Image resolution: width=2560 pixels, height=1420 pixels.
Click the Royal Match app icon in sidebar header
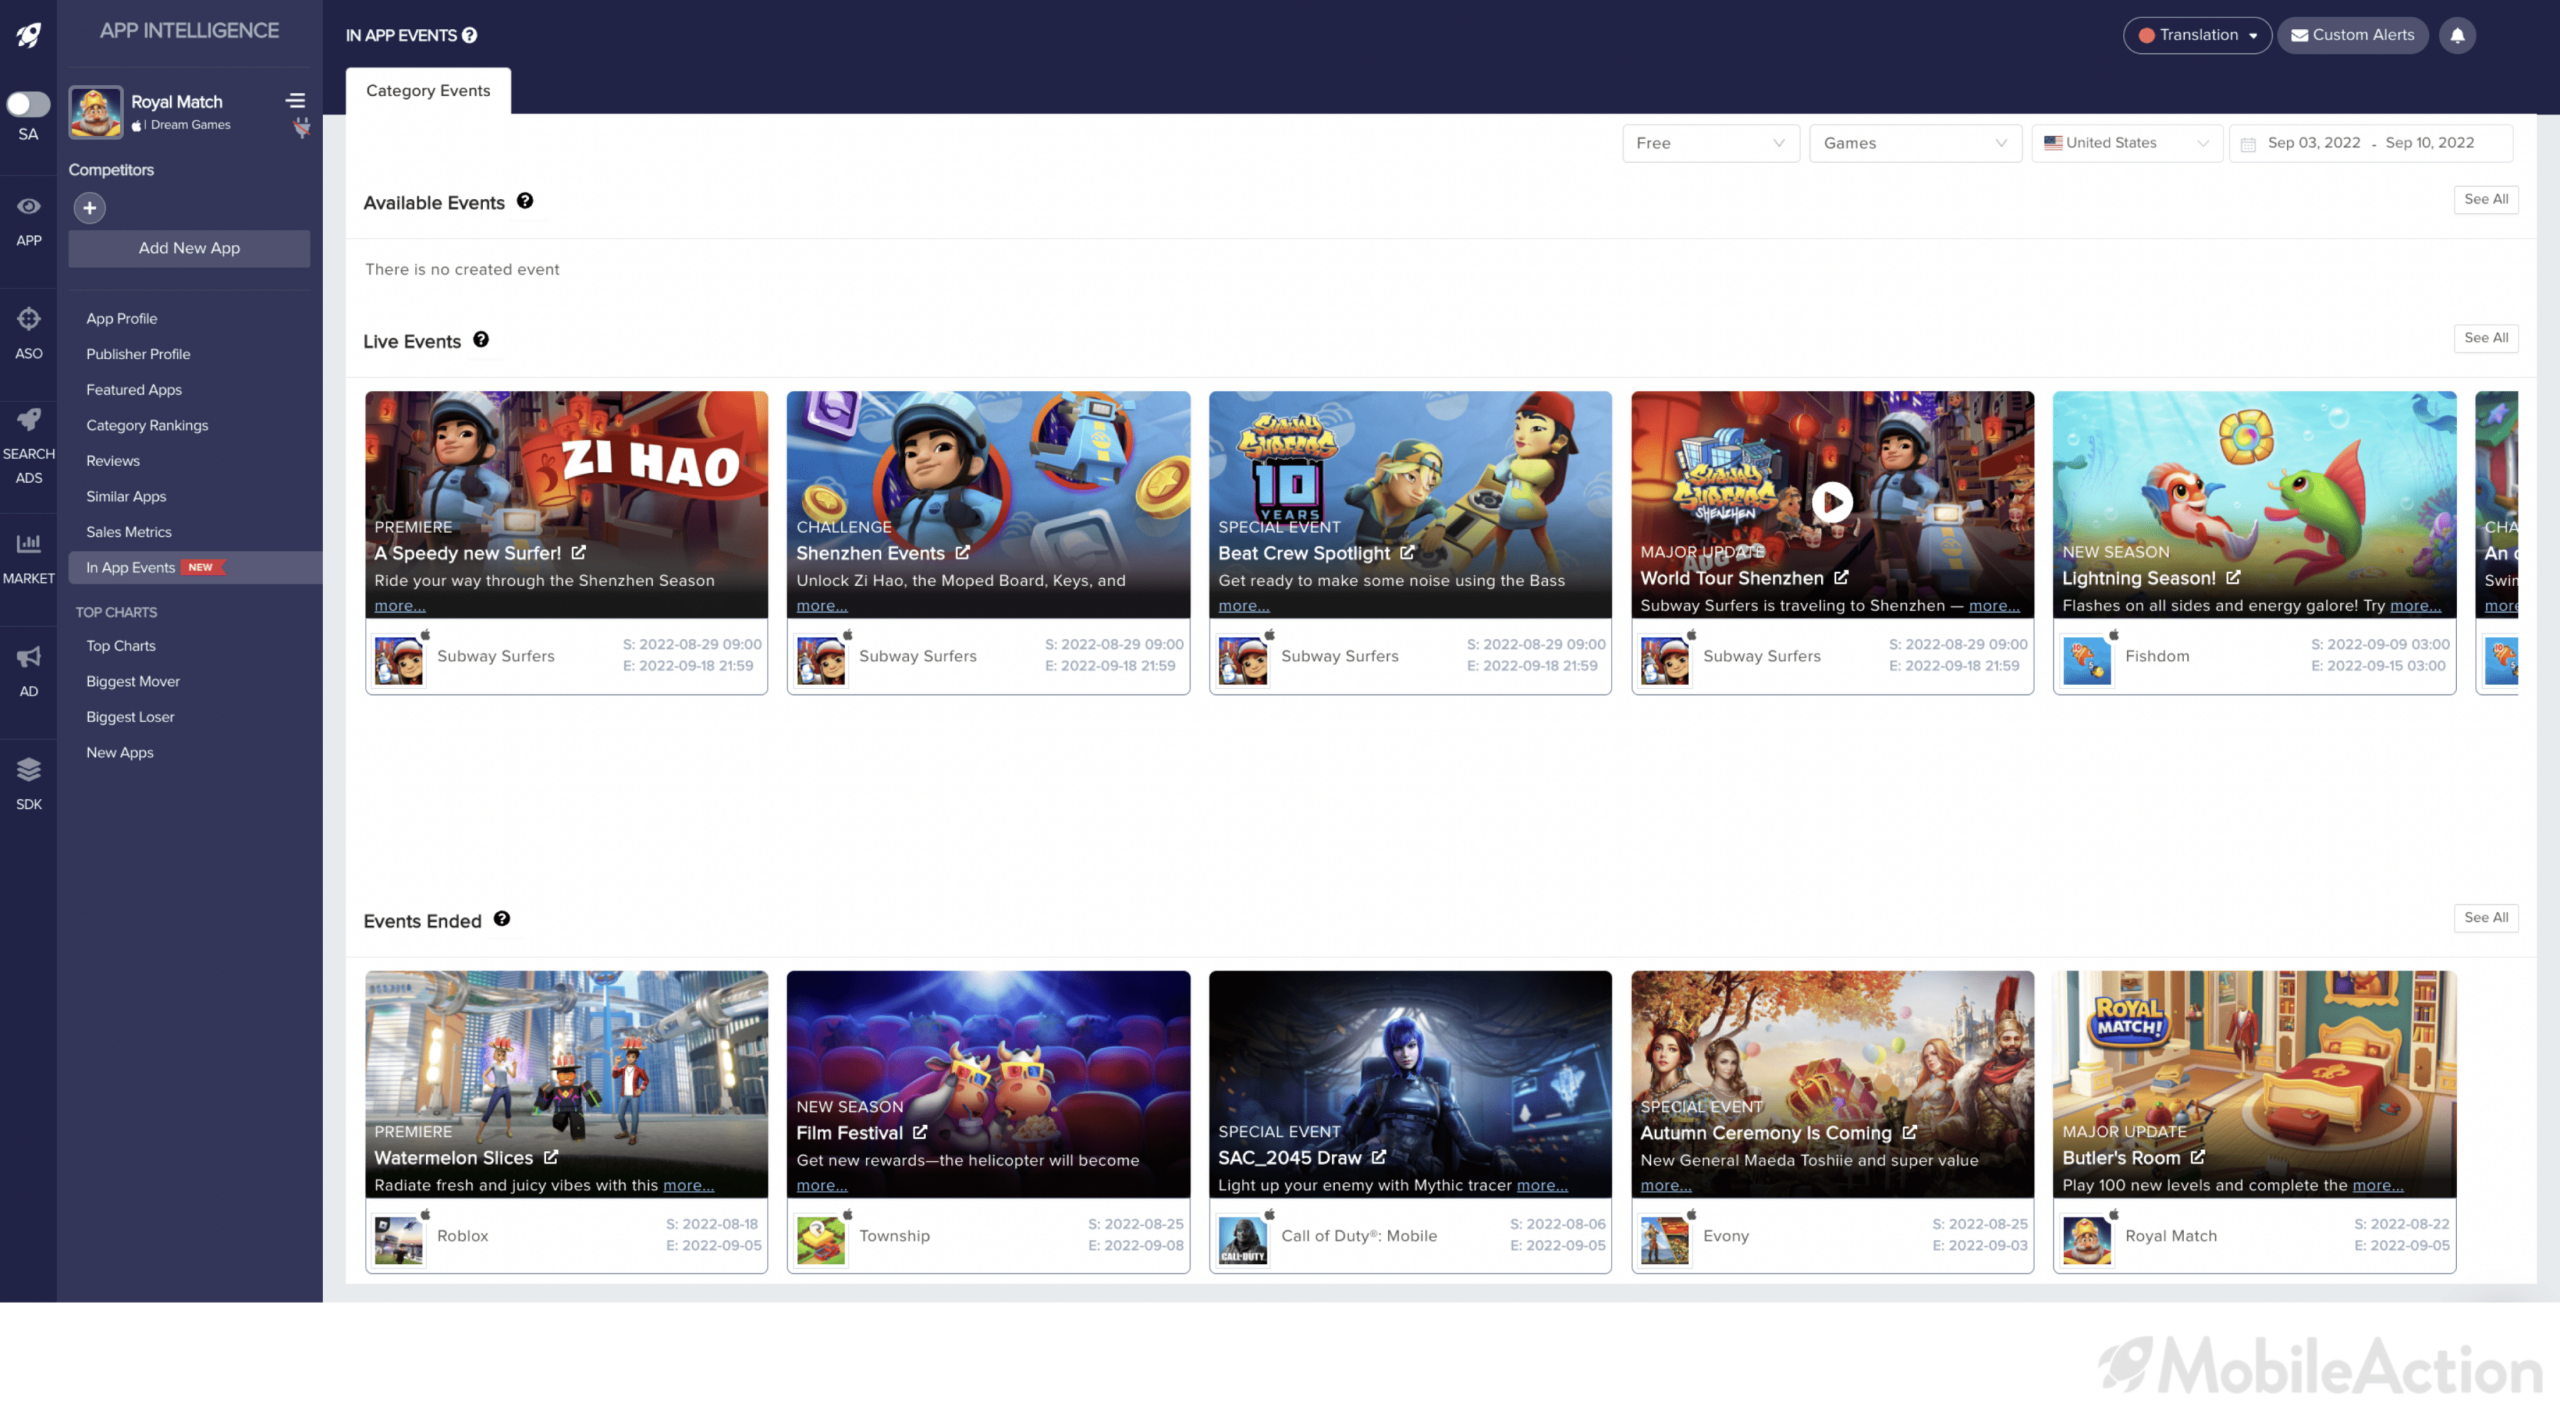(x=95, y=112)
